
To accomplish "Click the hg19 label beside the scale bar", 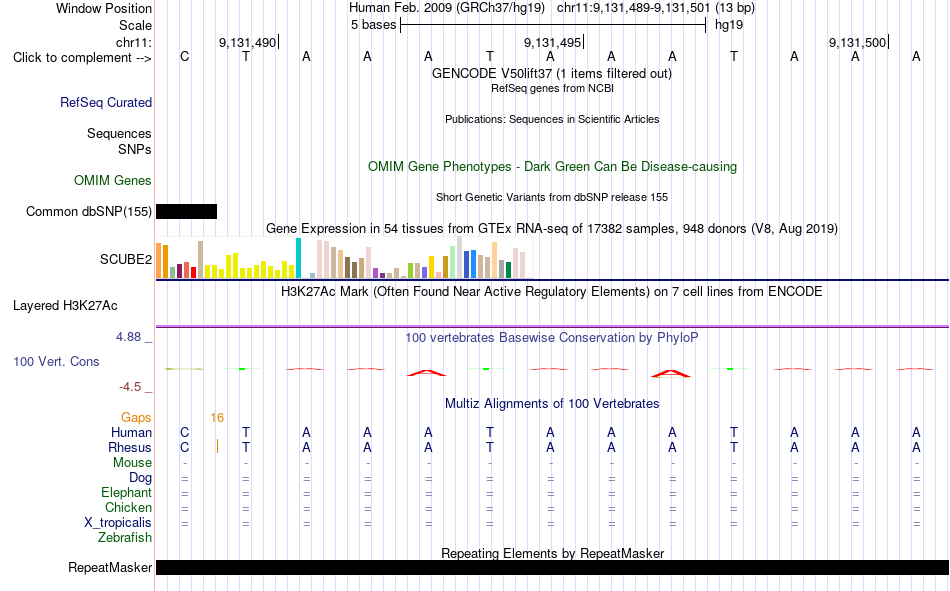I will point(729,25).
